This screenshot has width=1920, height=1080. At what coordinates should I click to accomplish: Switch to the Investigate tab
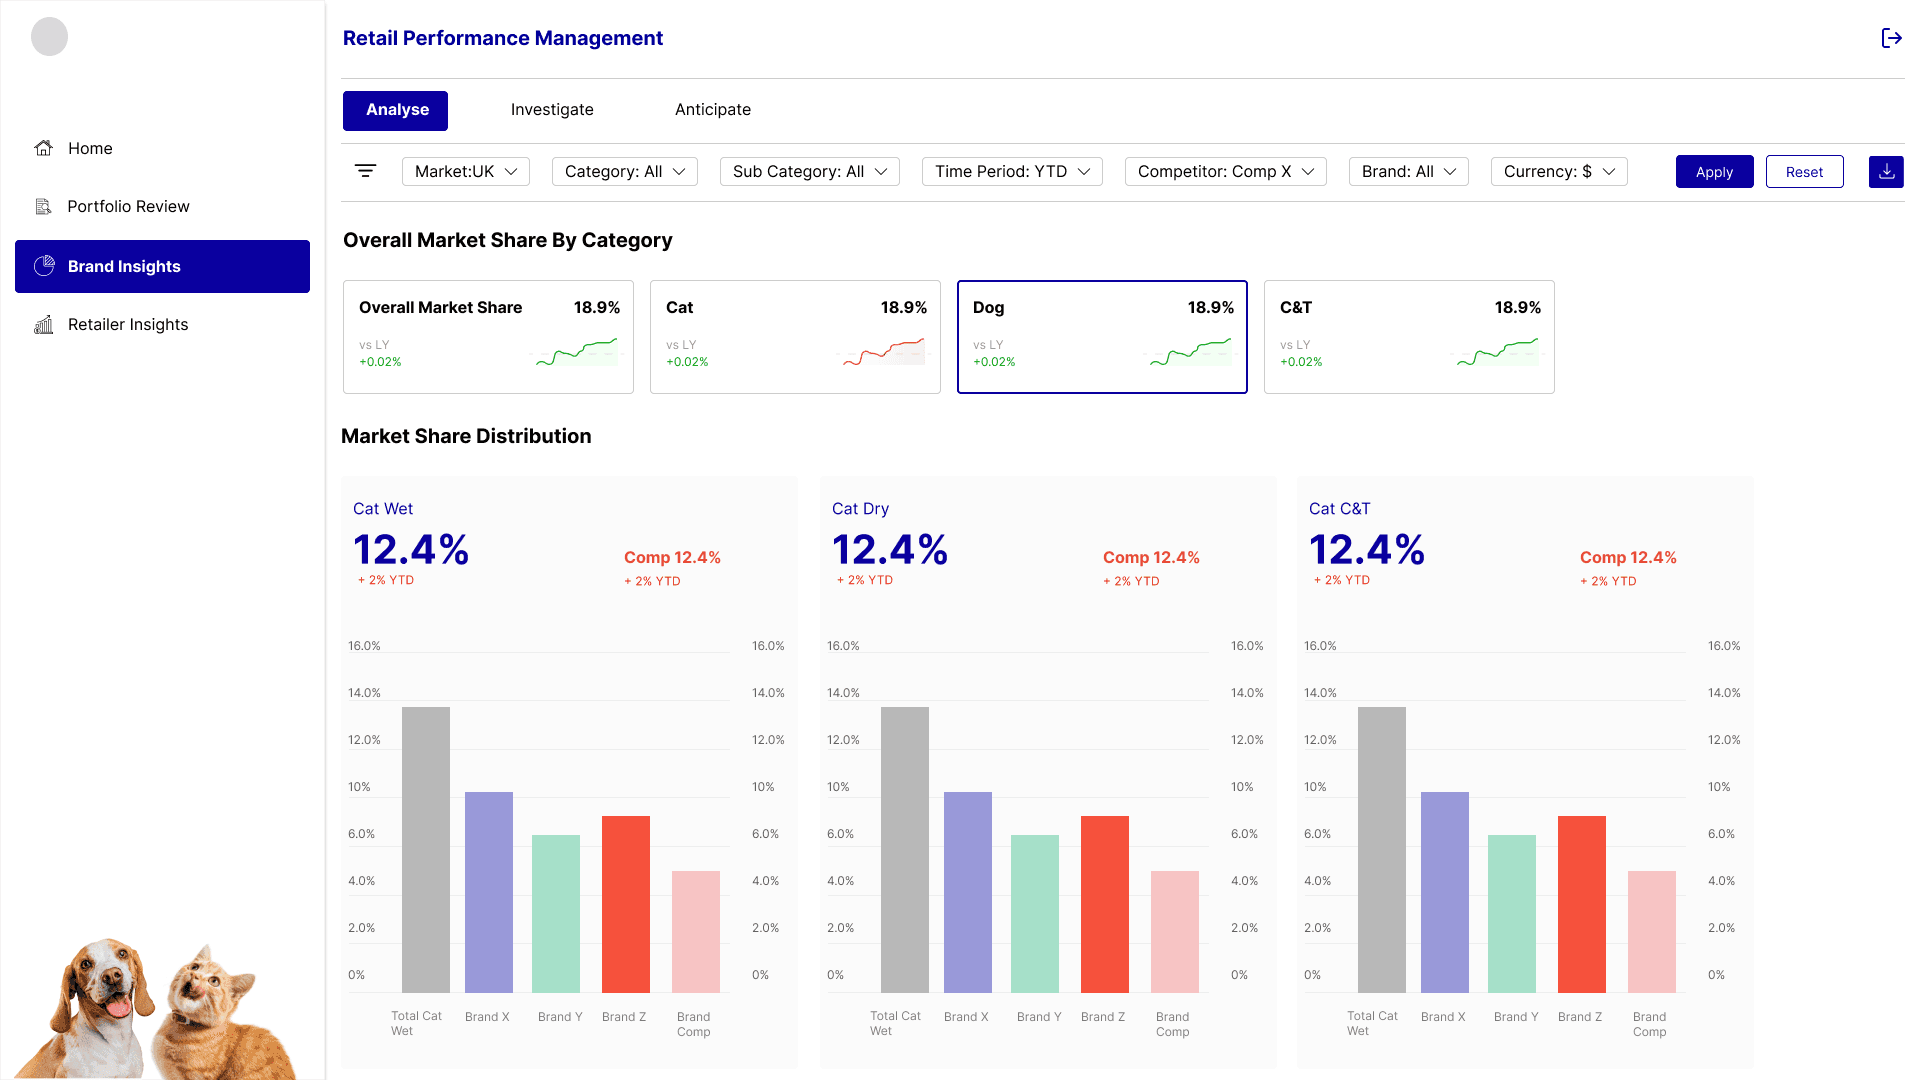pos(552,110)
